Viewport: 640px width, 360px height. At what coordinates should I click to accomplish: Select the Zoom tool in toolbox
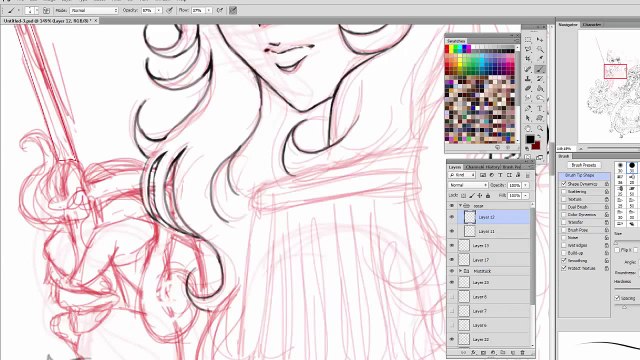pos(540,128)
